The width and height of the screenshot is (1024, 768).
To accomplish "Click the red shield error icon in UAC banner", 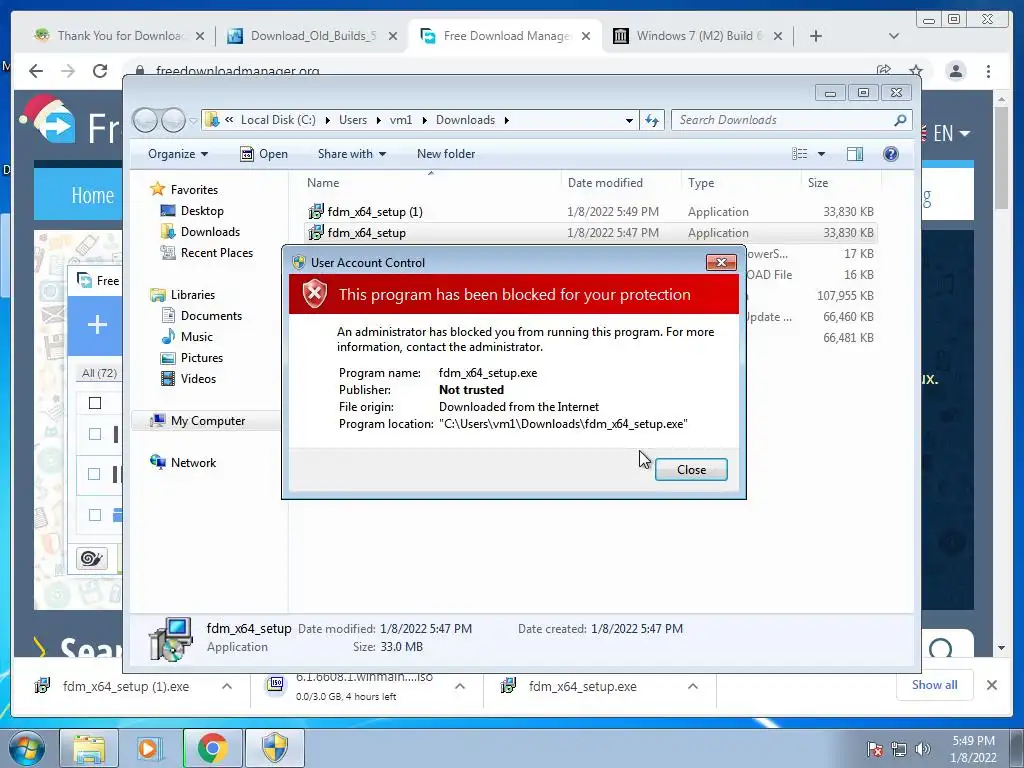I will pos(314,294).
